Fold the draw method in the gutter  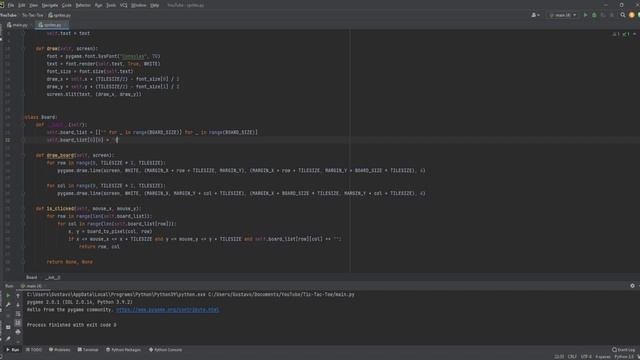pos(23,49)
